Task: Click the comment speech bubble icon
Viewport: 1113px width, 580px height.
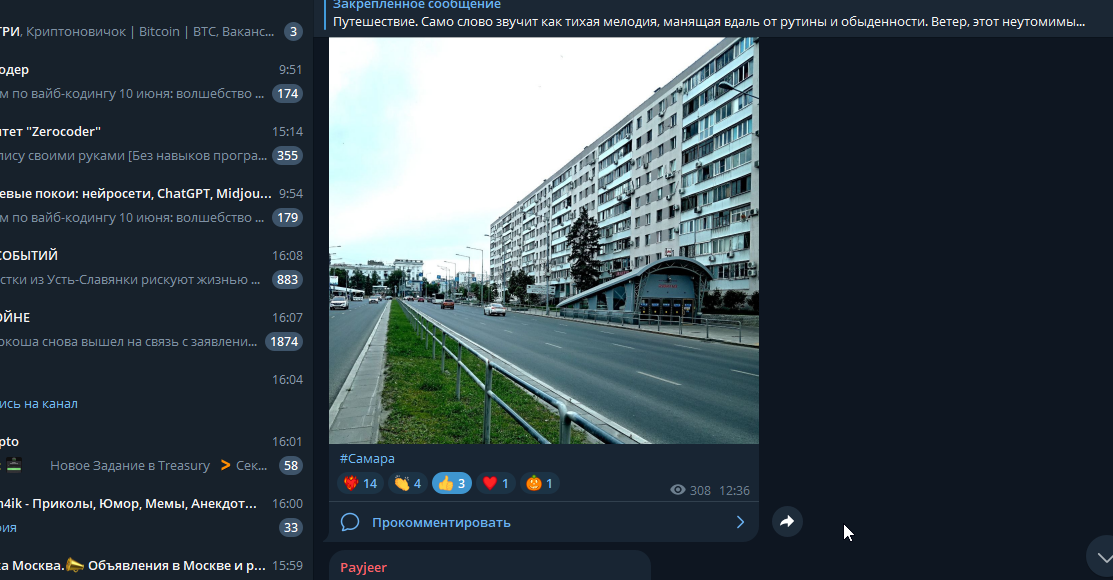Action: (x=349, y=522)
